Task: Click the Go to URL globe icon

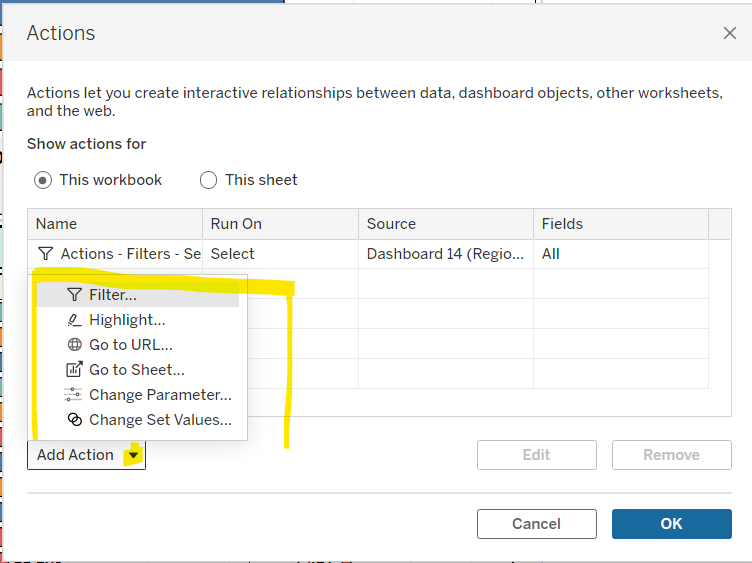Action: 74,345
